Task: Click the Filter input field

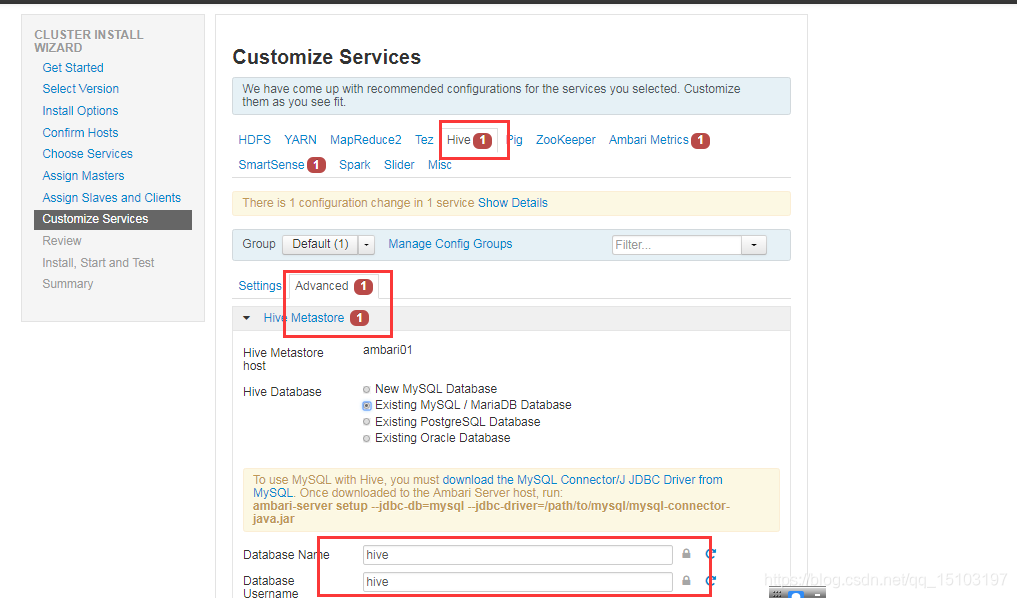Action: (676, 245)
